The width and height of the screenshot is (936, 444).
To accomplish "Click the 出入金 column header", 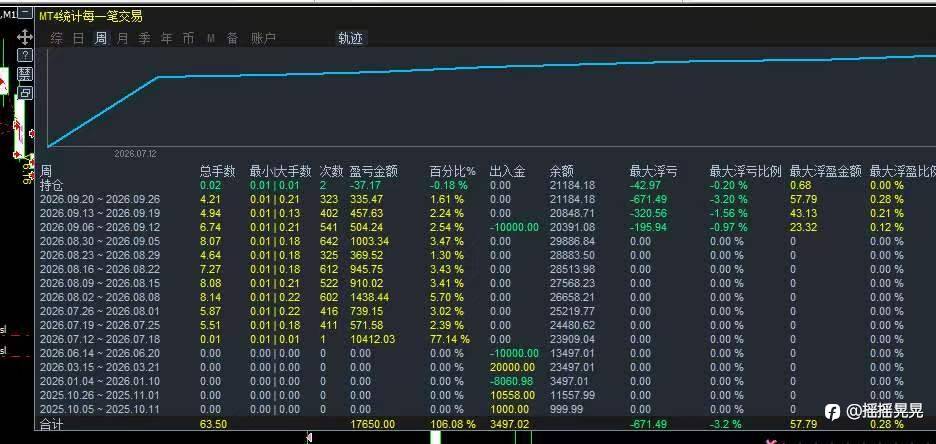I will (507, 172).
